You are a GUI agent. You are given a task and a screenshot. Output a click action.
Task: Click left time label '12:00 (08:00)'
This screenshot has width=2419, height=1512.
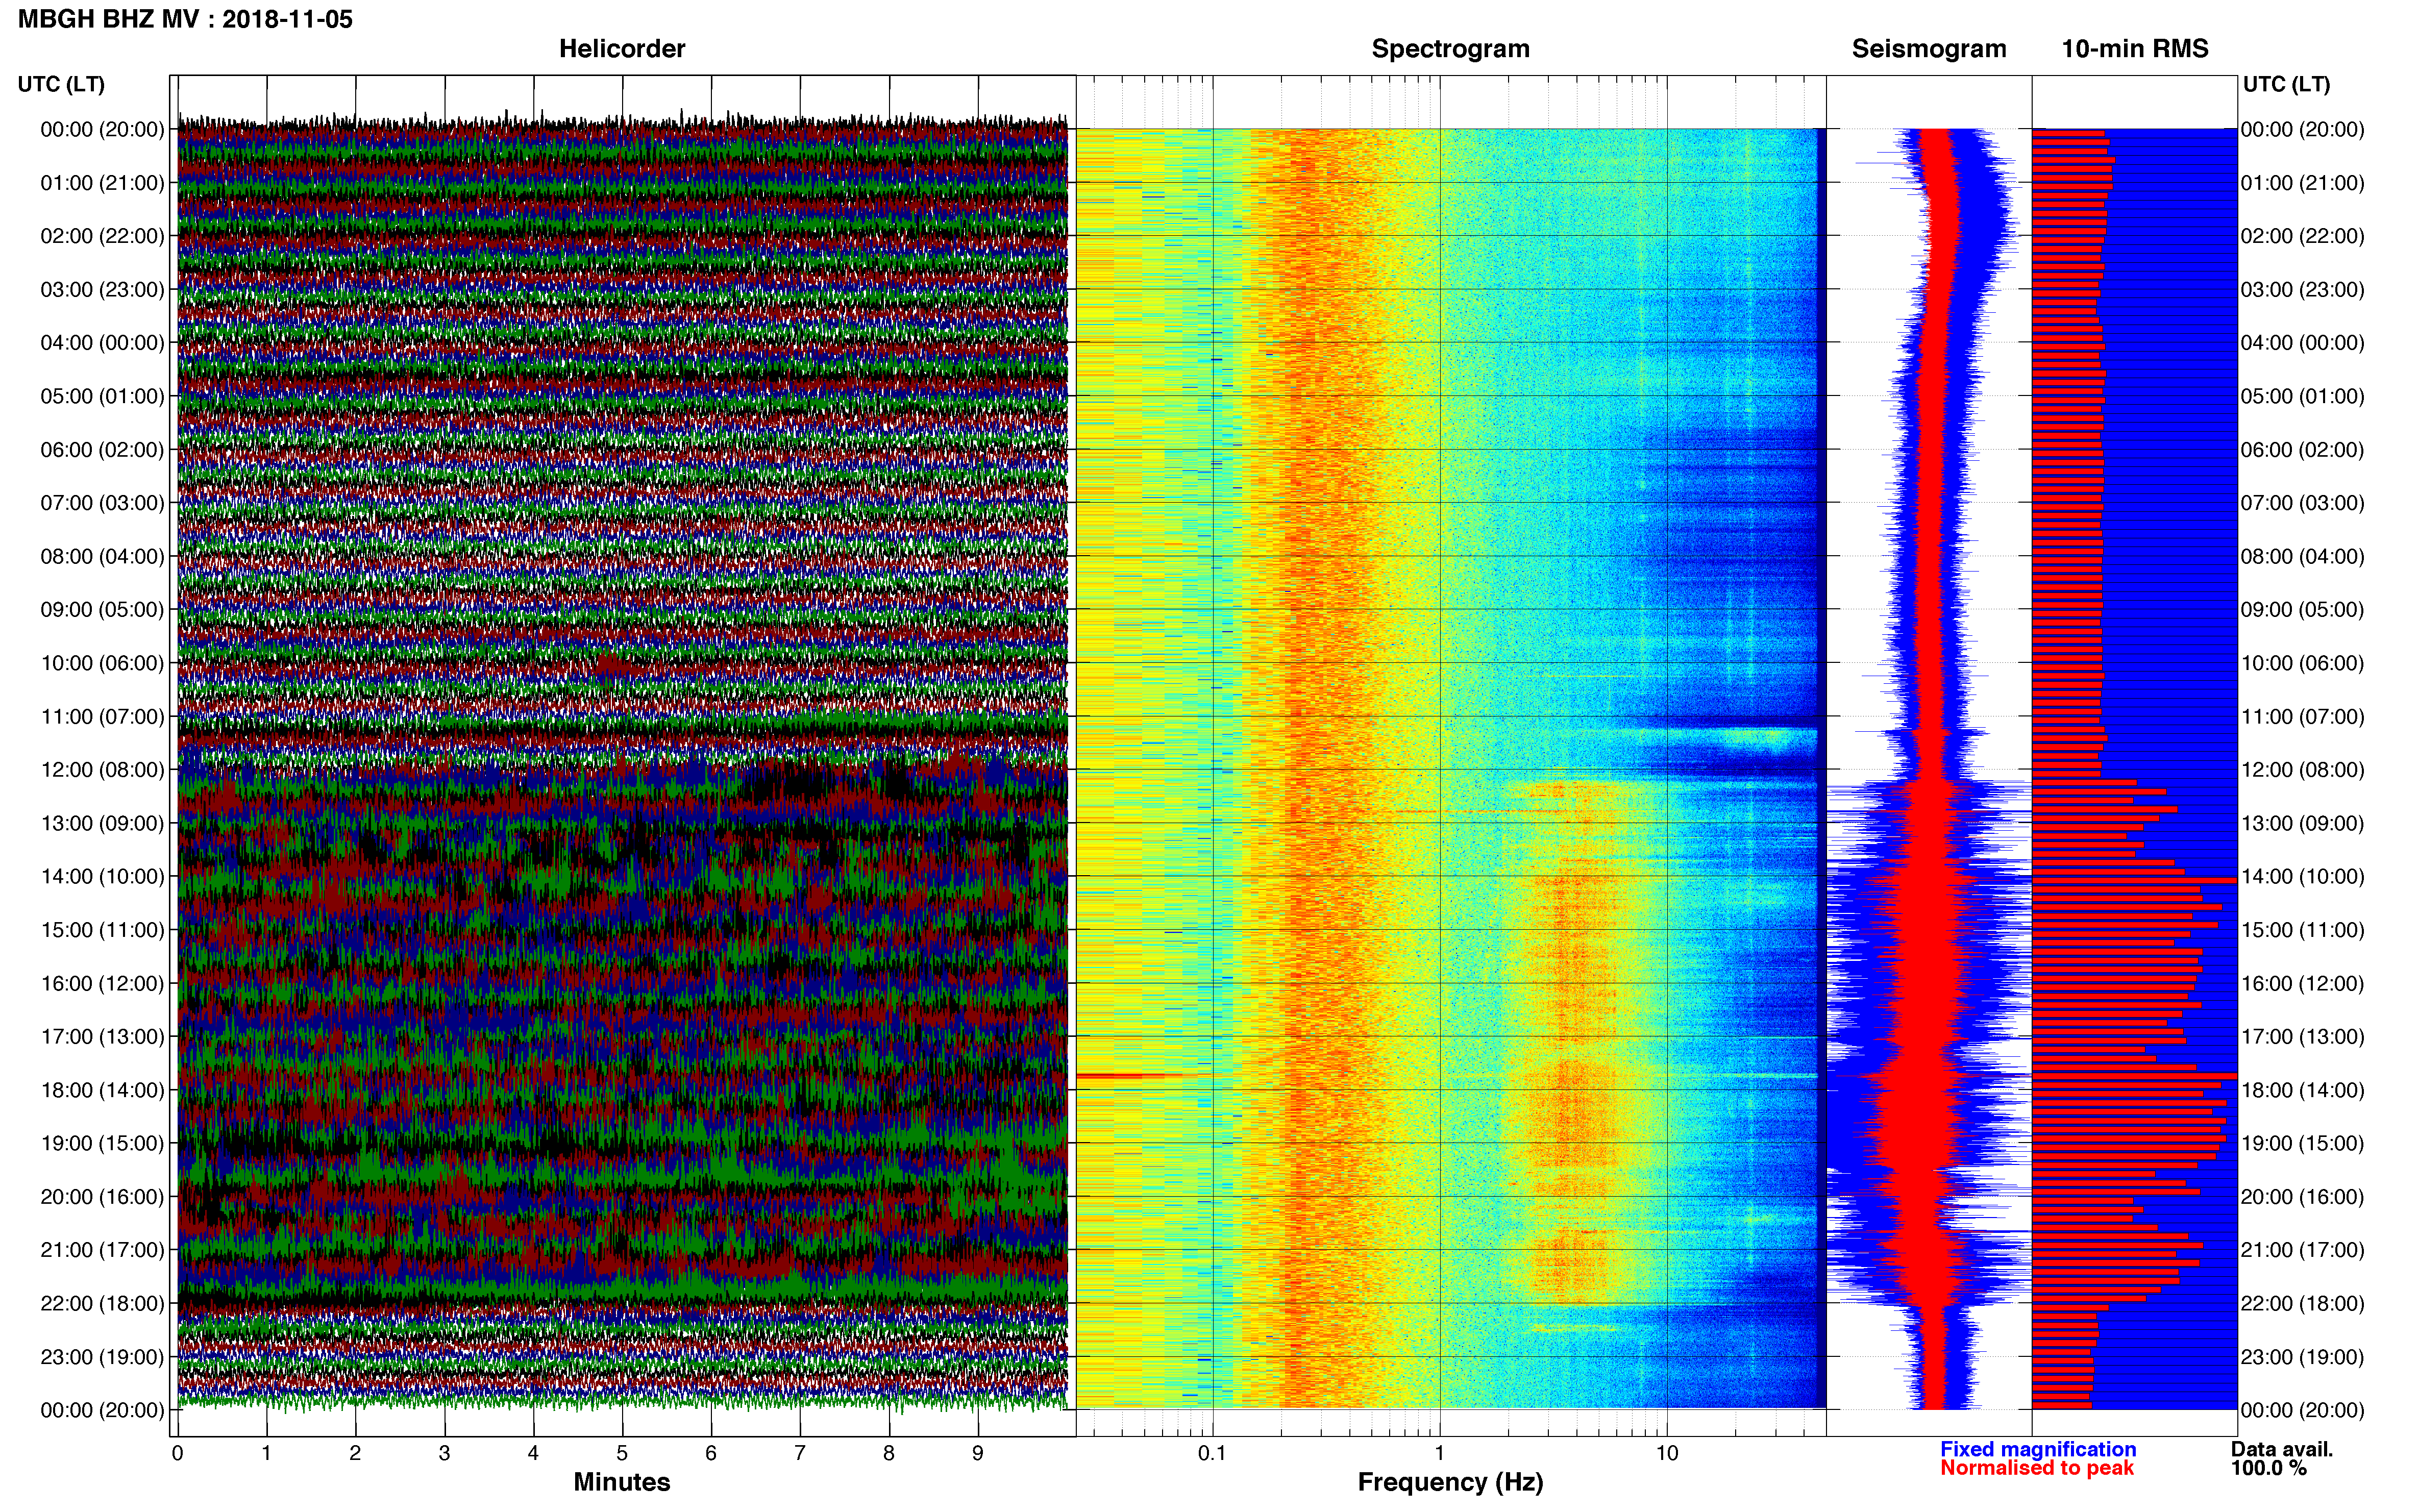pyautogui.click(x=102, y=770)
